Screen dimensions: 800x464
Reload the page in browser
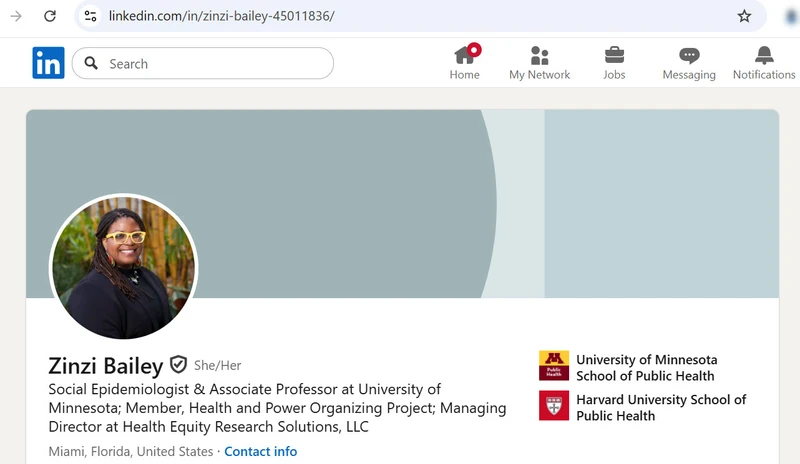point(49,16)
